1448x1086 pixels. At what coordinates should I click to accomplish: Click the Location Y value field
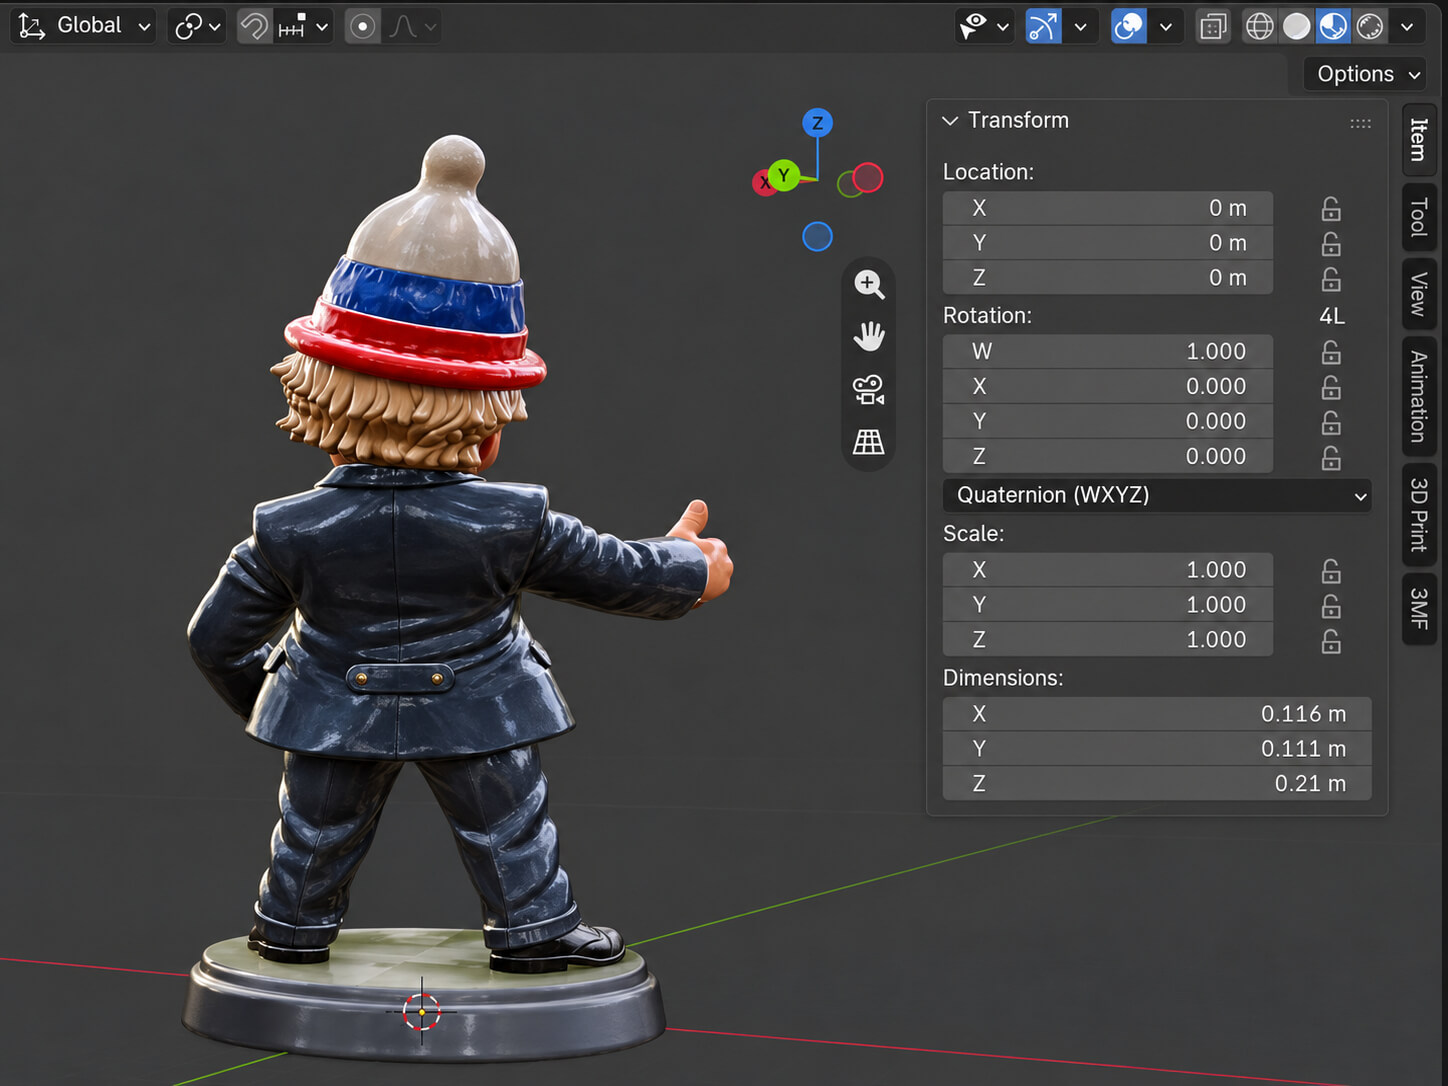click(x=1108, y=243)
